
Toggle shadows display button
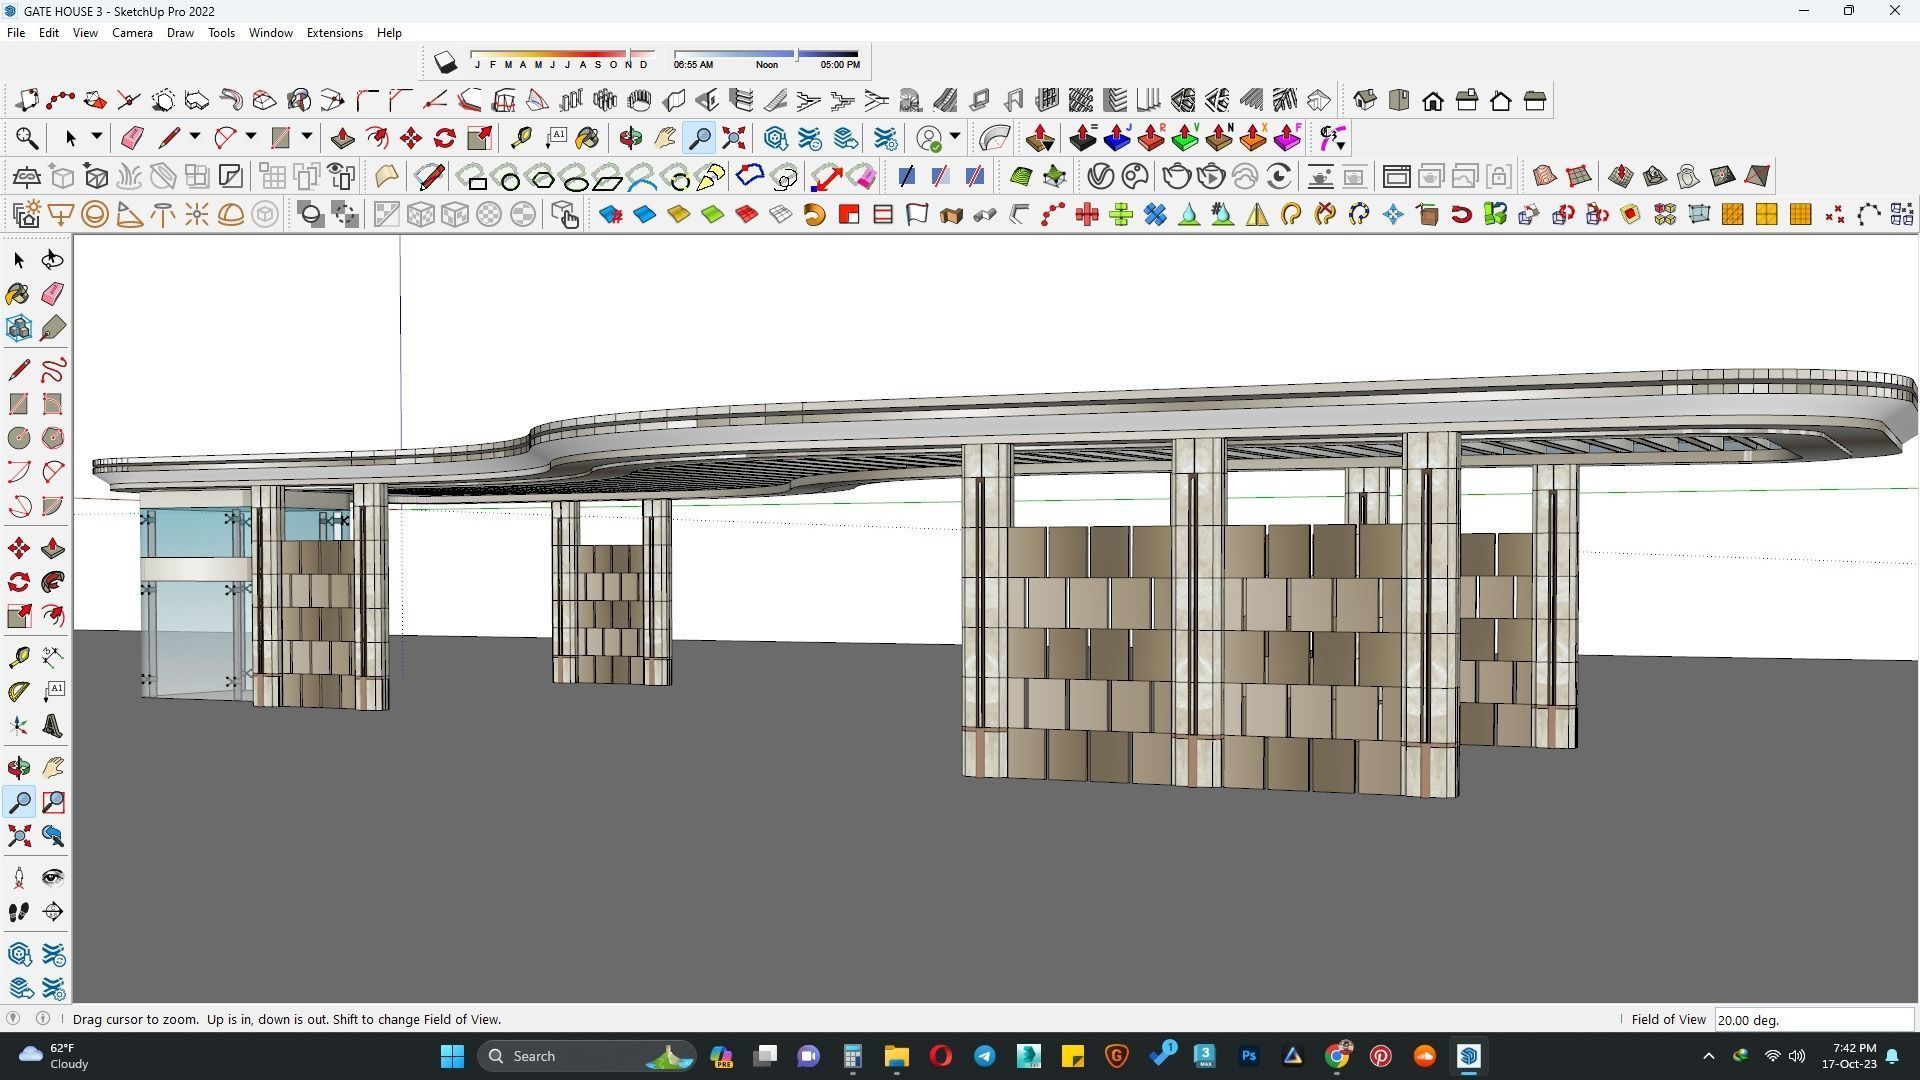[x=445, y=63]
